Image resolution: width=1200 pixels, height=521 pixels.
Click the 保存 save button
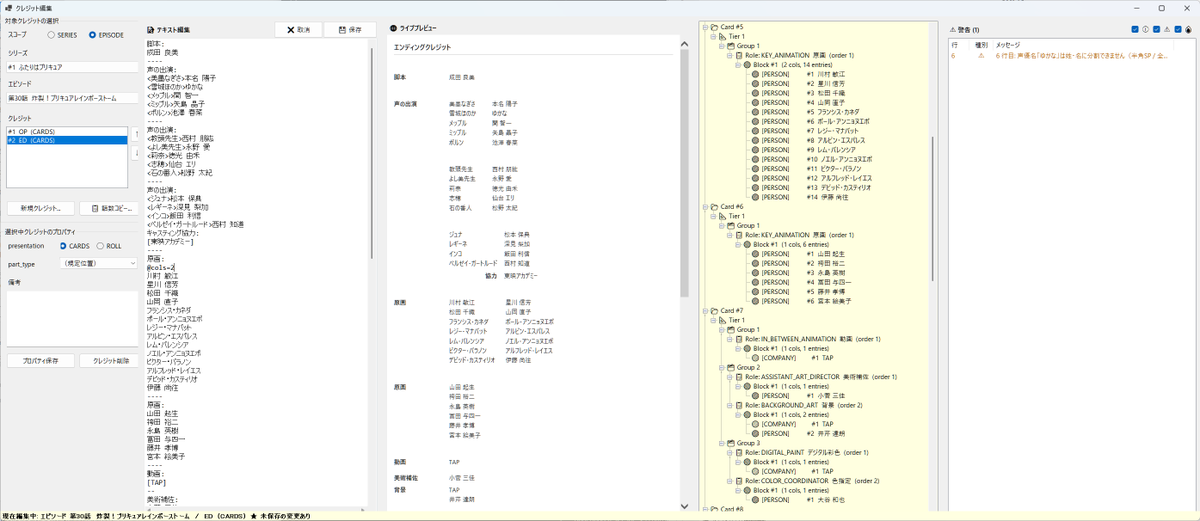click(x=350, y=30)
